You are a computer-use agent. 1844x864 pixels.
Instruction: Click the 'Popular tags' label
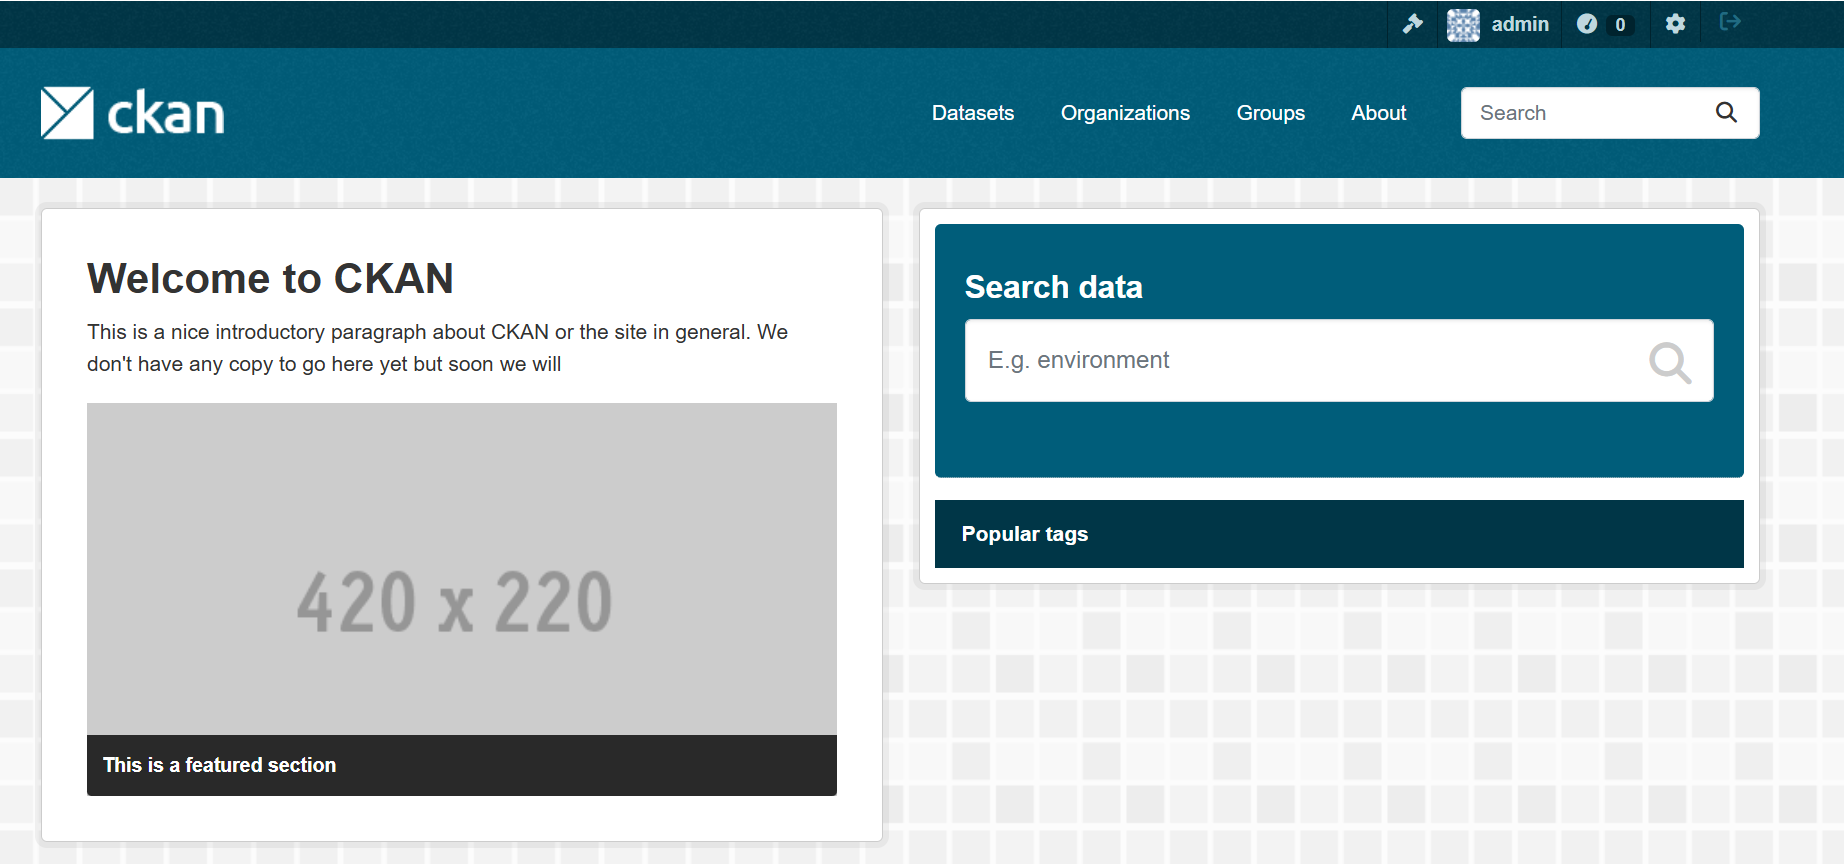click(x=1025, y=534)
